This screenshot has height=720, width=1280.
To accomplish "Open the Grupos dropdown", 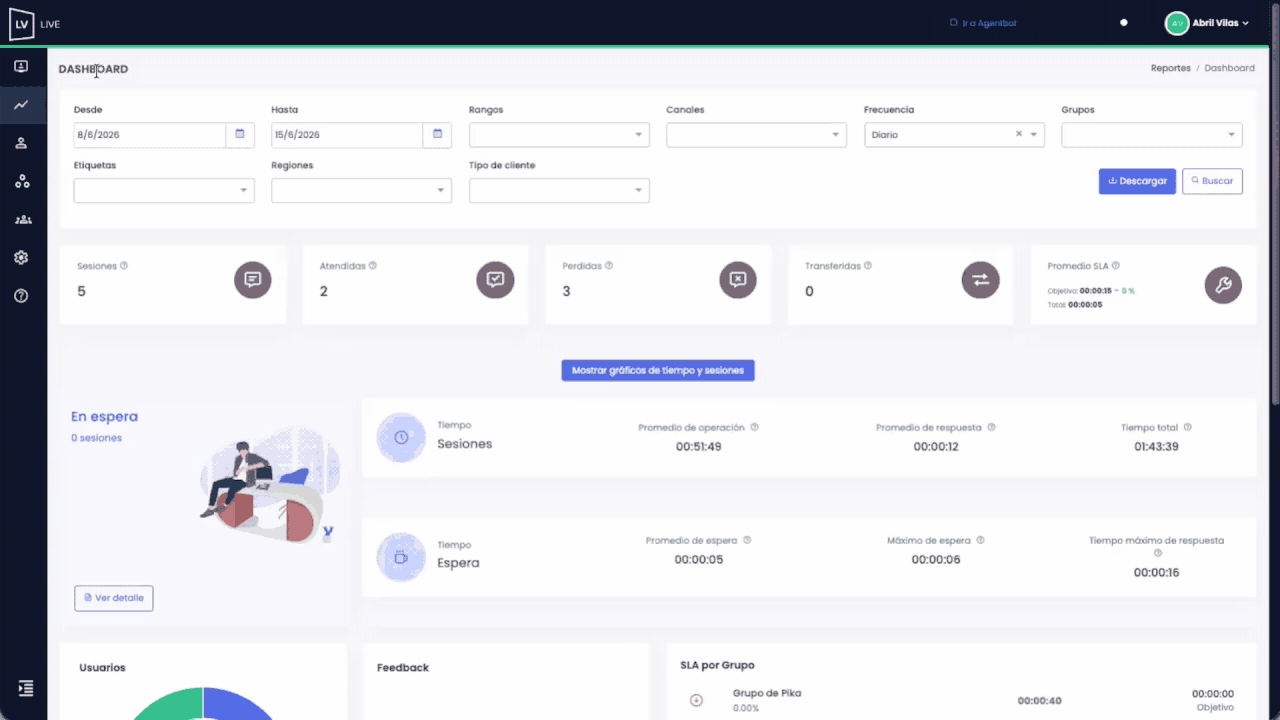I will 1152,135.
